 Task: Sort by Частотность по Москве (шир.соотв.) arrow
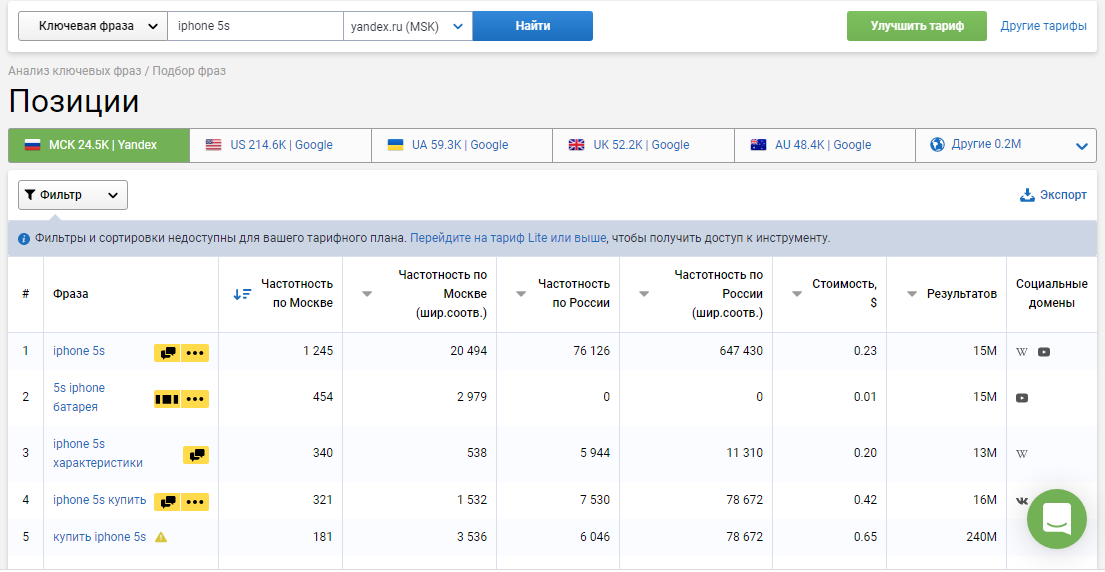point(366,294)
